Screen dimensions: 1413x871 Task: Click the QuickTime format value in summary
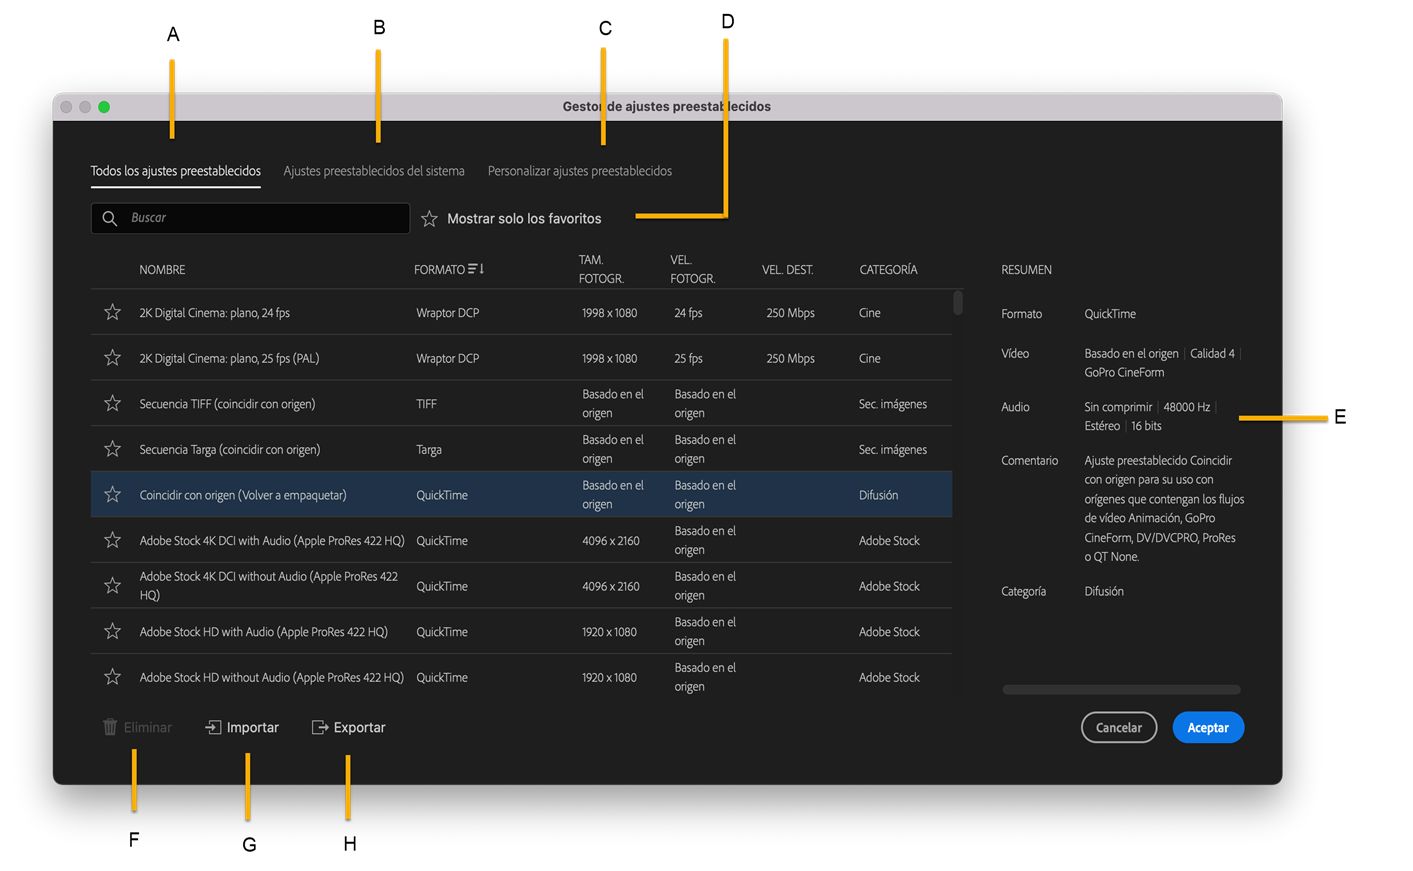1110,314
